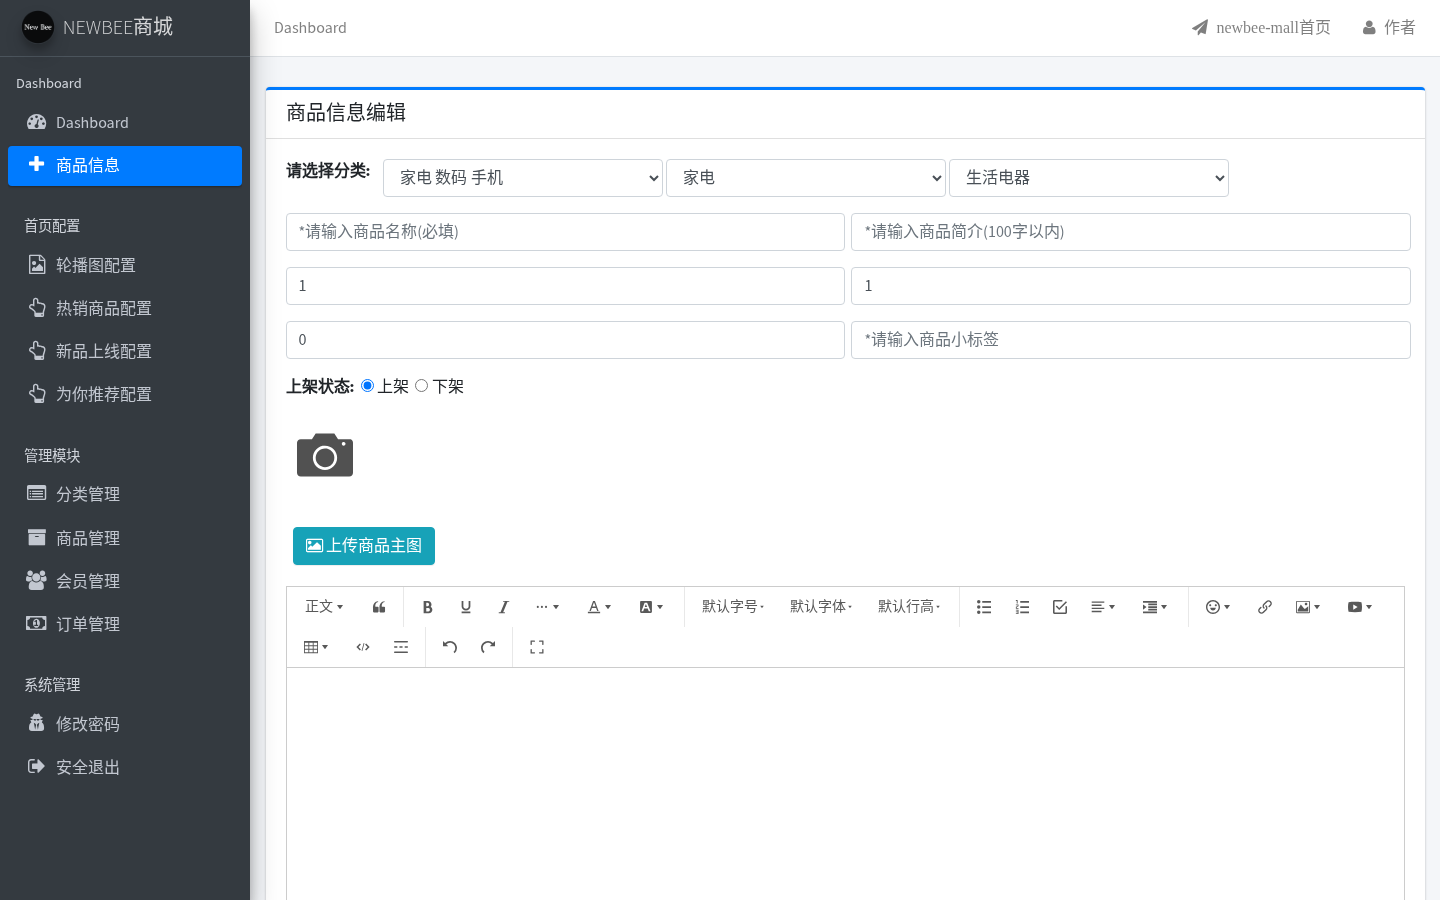Click the 作者 link in header
This screenshot has height=900, width=1440.
1389,28
